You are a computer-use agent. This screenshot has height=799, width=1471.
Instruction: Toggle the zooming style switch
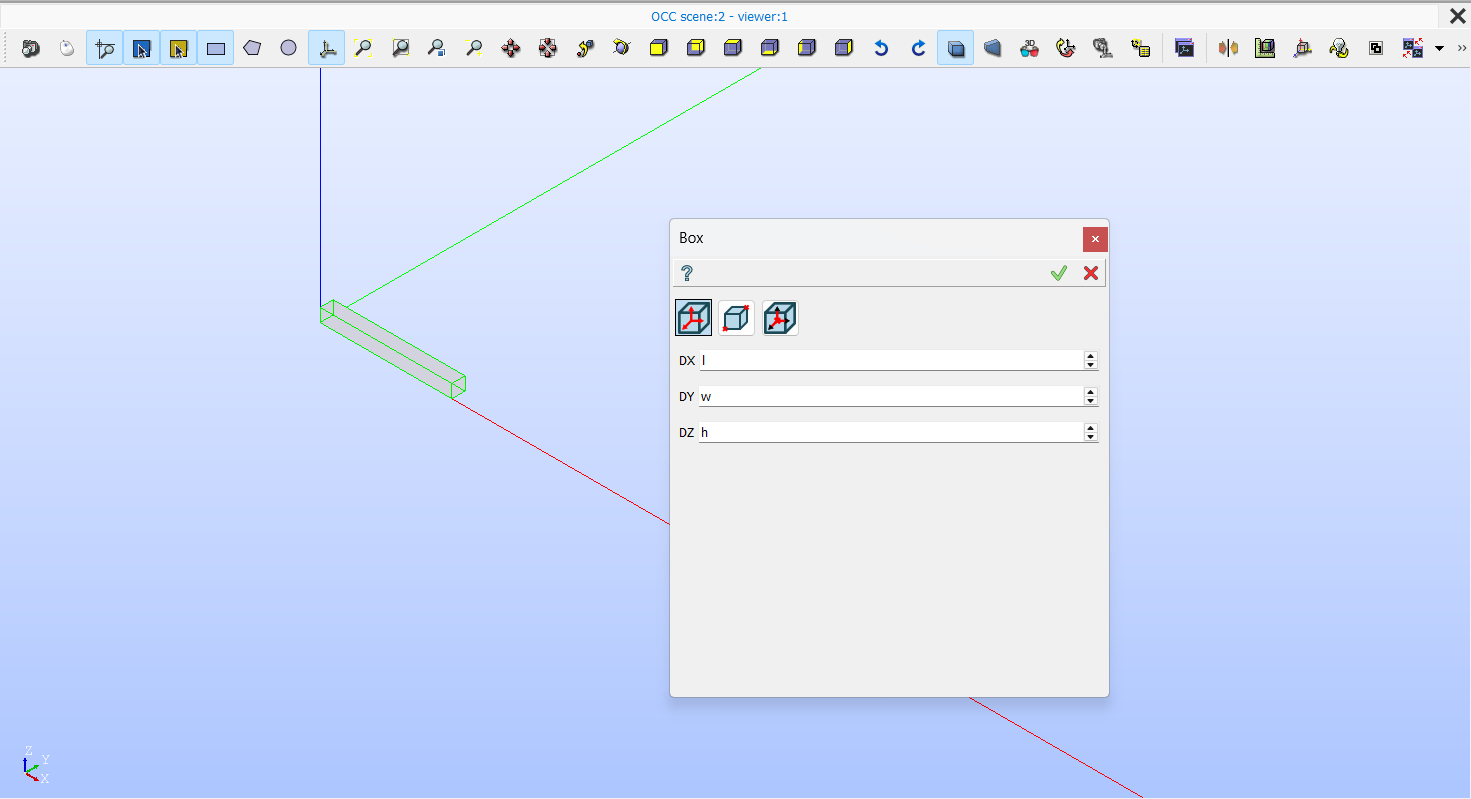[104, 48]
